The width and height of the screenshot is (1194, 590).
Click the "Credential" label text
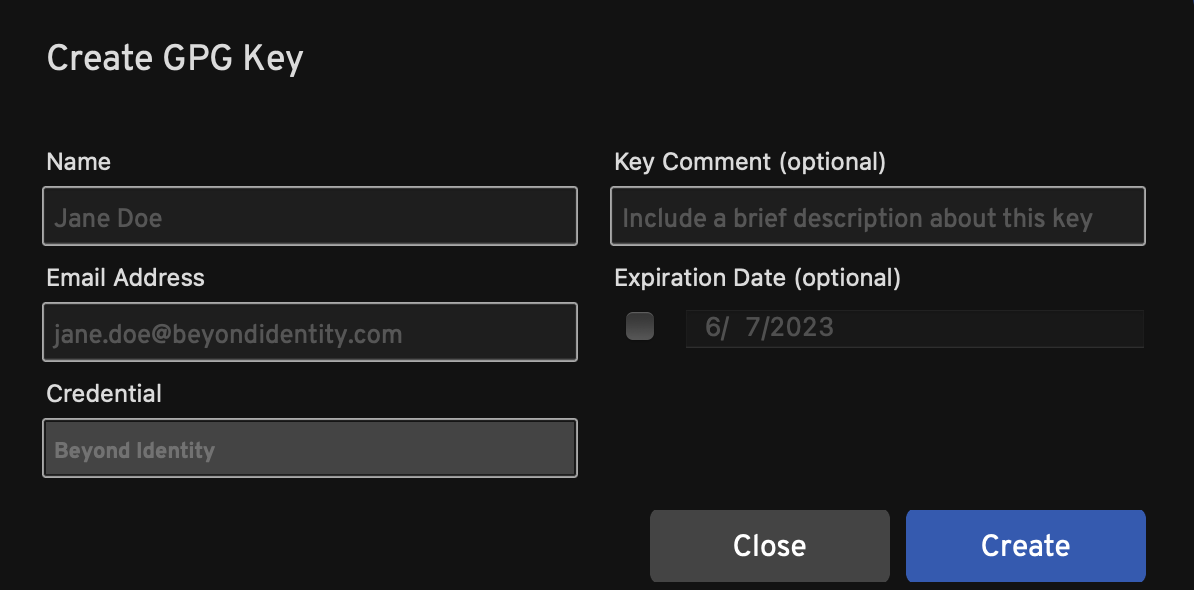coord(104,394)
